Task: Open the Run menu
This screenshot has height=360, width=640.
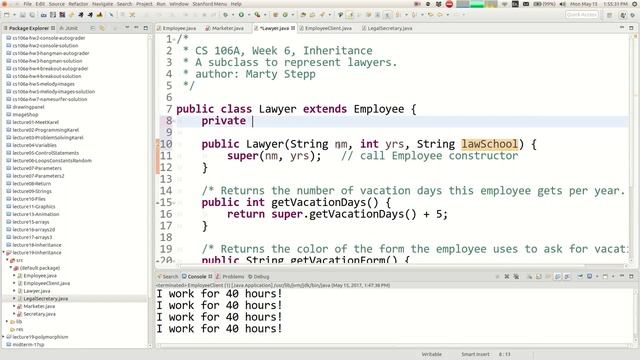Action: coord(161,4)
